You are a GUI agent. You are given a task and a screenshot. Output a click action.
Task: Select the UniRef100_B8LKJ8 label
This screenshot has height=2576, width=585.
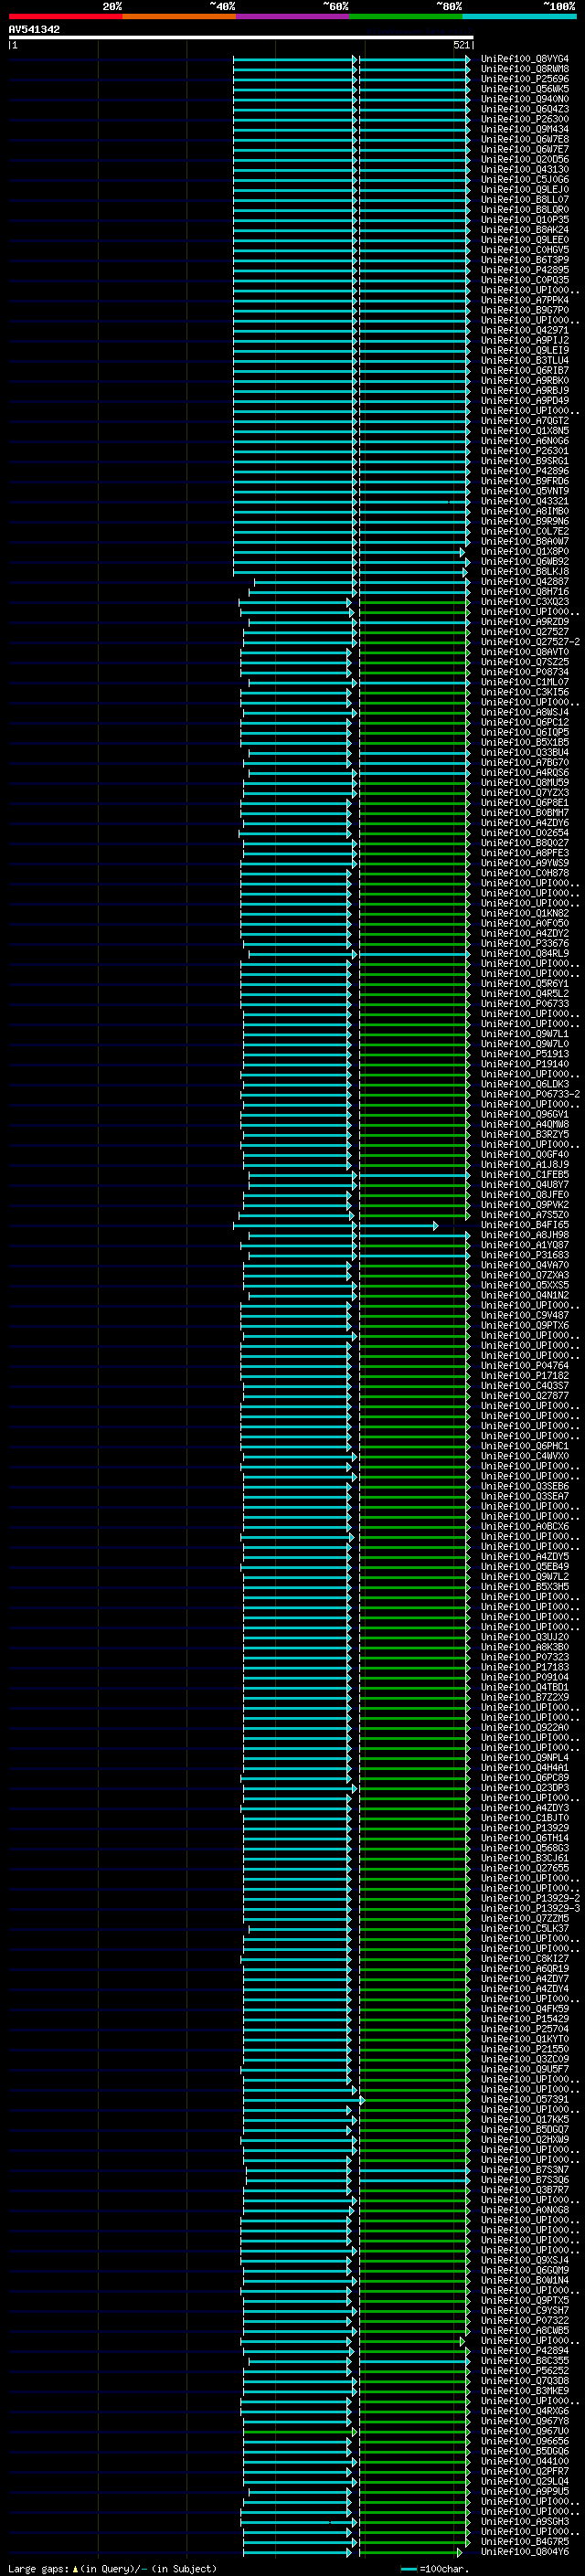(x=525, y=572)
